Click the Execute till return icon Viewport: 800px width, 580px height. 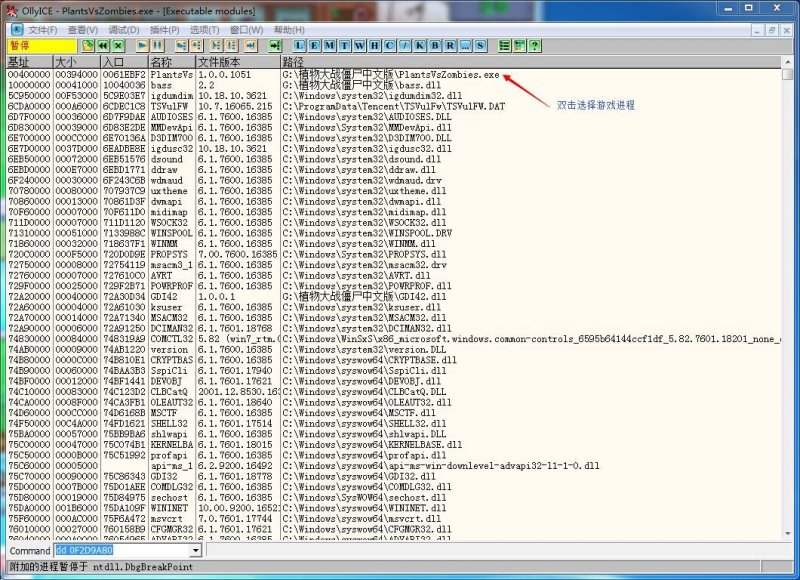pos(251,46)
